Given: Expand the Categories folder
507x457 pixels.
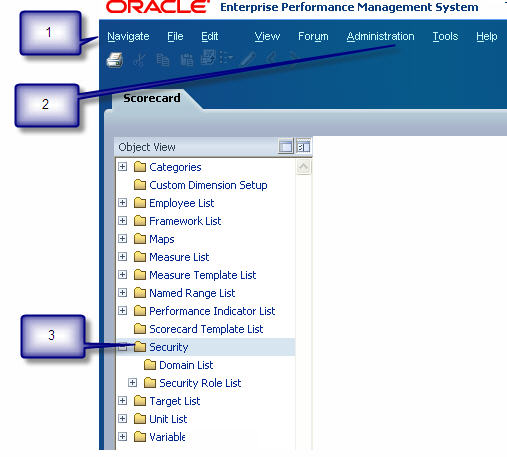Looking at the screenshot, I should coord(123,166).
